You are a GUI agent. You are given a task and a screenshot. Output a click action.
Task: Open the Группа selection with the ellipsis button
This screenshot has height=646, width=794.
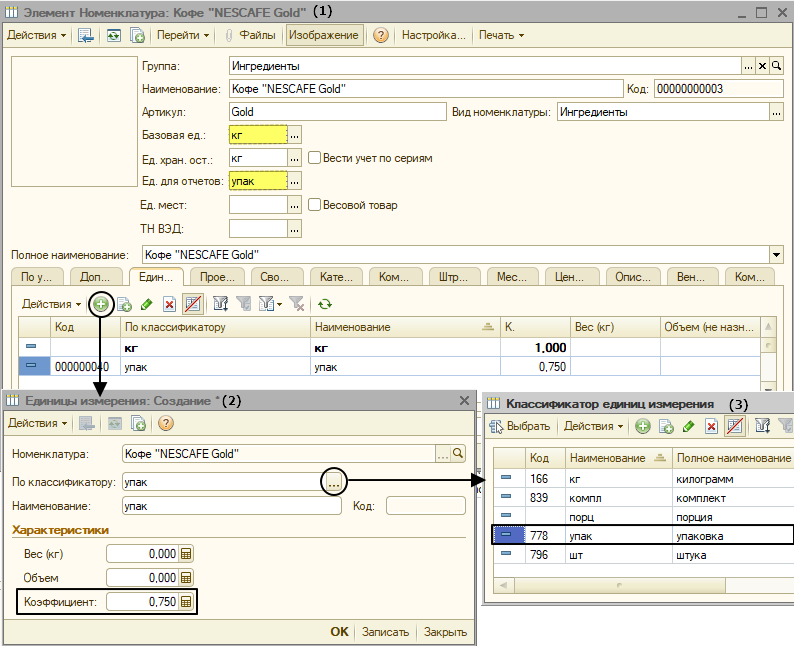tap(748, 66)
